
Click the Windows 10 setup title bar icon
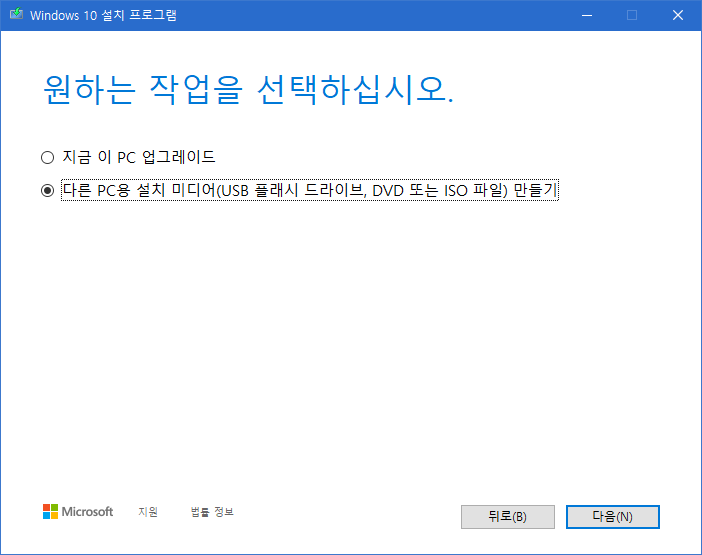[x=17, y=14]
